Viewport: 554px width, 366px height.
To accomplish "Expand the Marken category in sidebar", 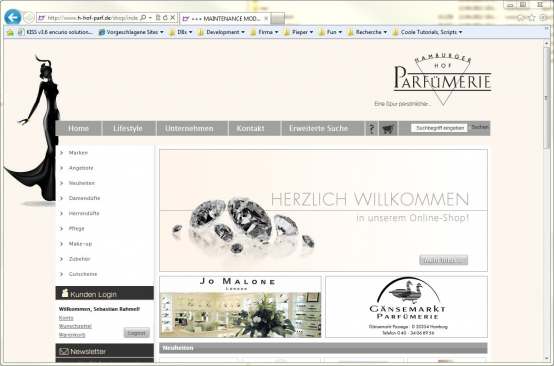I will (x=78, y=153).
